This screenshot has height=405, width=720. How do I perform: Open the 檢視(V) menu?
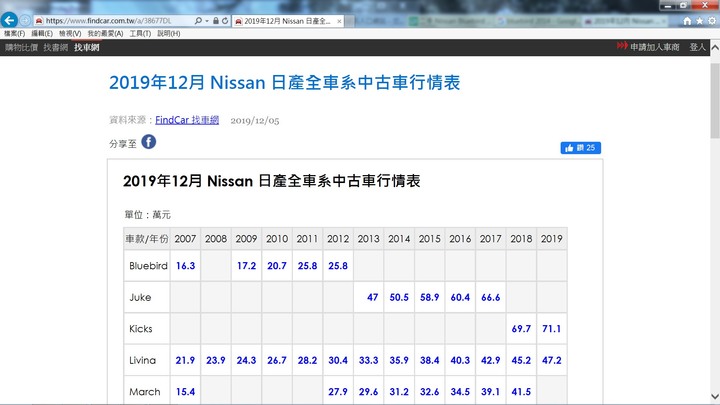[70, 34]
